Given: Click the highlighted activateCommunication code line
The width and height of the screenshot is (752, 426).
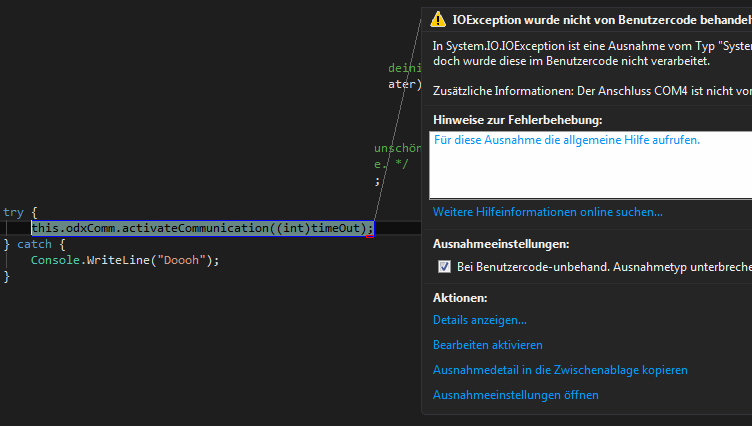Looking at the screenshot, I should click(202, 228).
